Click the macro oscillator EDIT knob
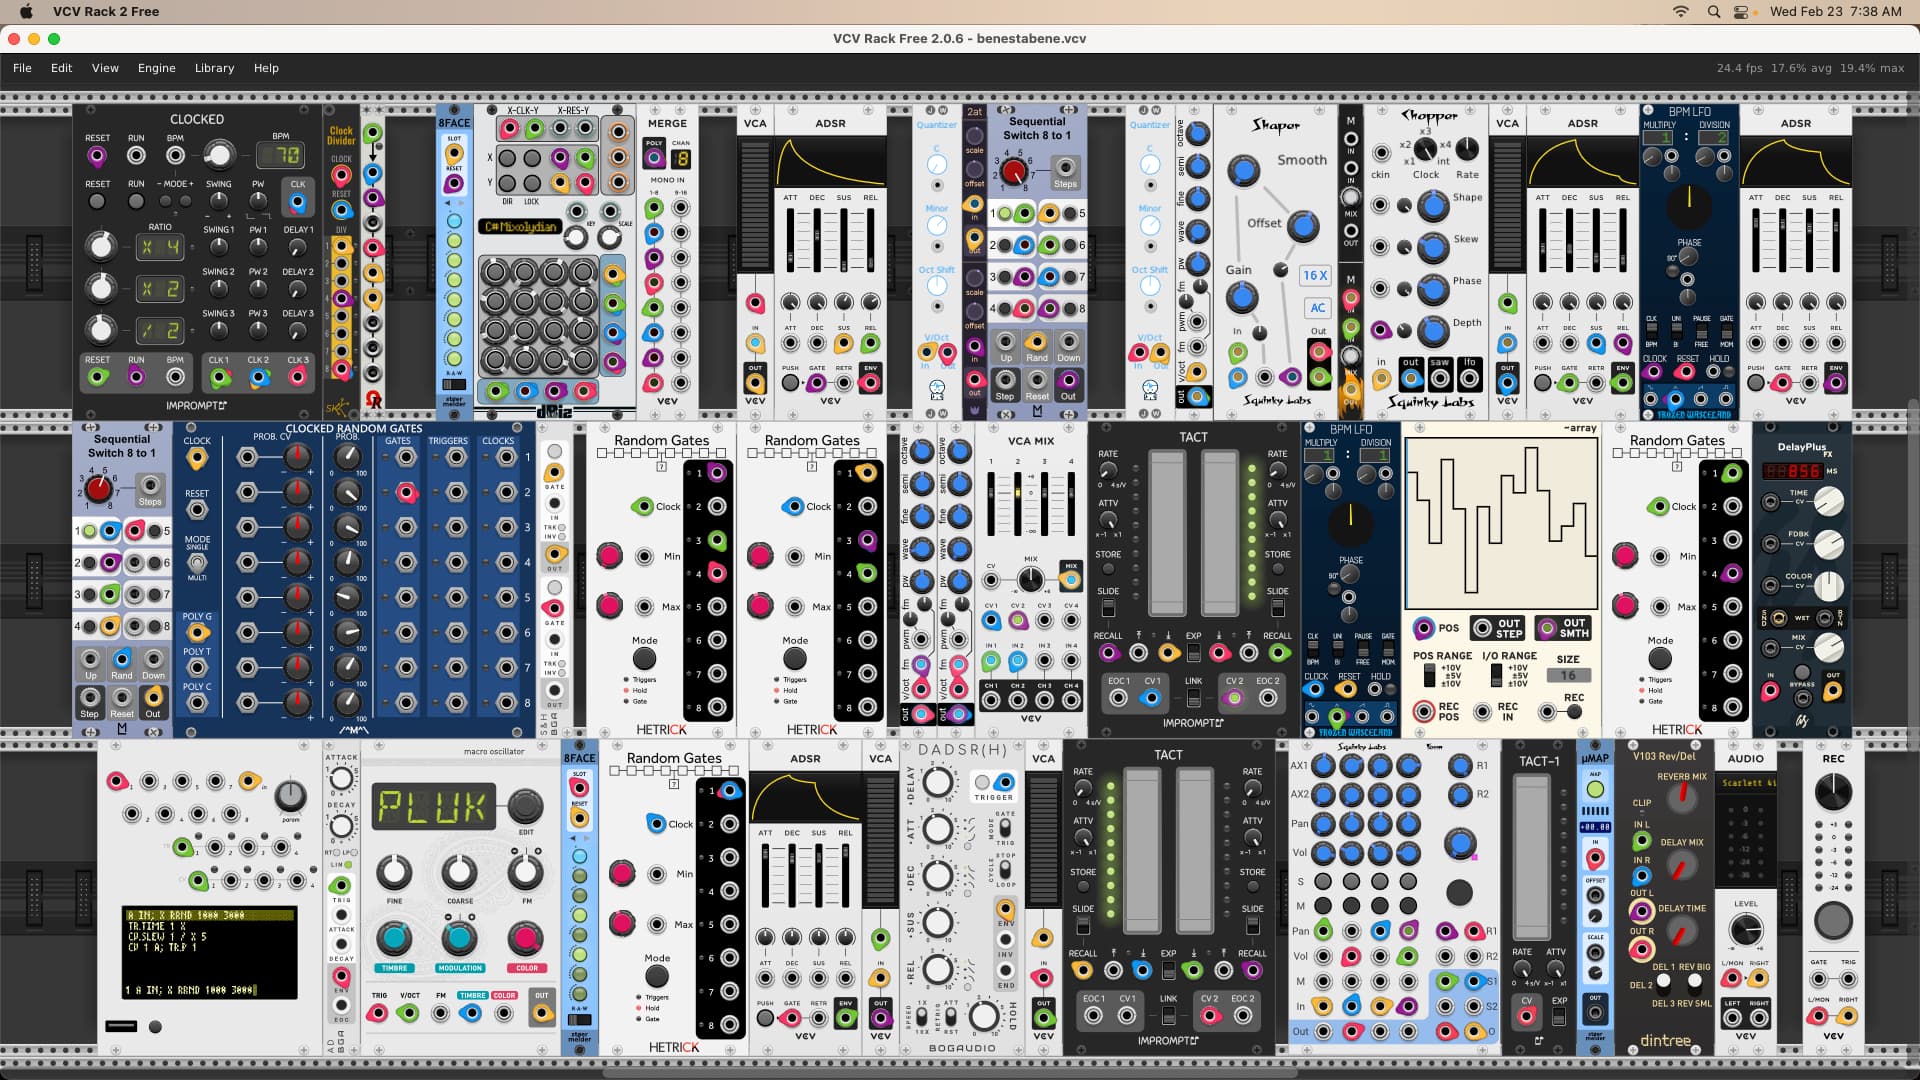The image size is (1920, 1080). tap(524, 805)
